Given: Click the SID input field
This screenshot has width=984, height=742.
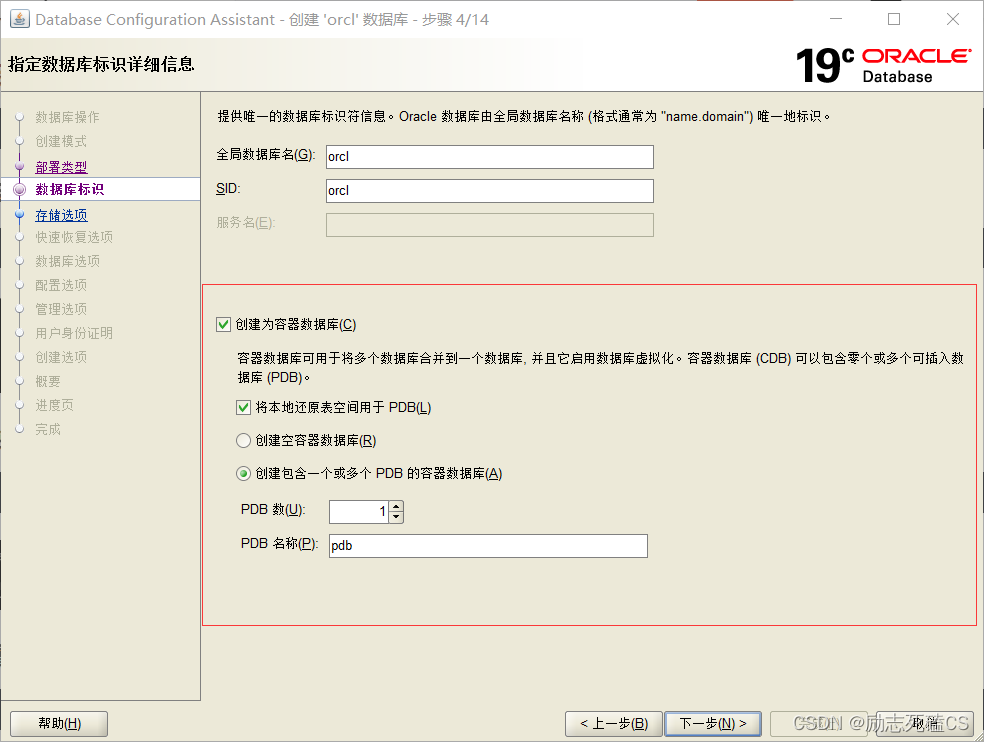Looking at the screenshot, I should (x=489, y=191).
